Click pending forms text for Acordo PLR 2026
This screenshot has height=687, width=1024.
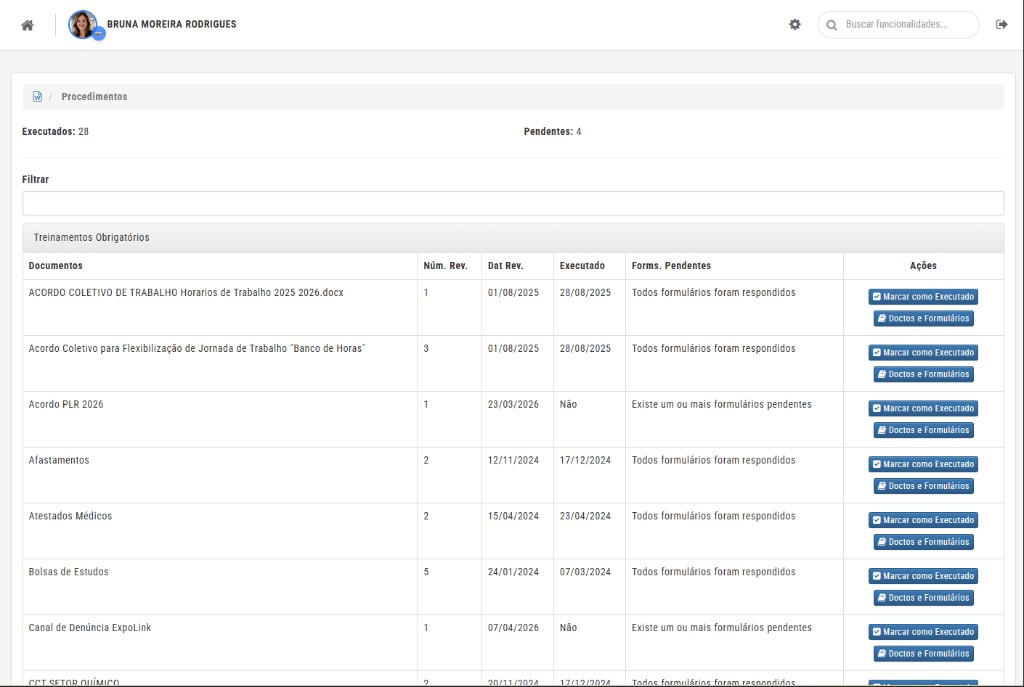click(722, 404)
